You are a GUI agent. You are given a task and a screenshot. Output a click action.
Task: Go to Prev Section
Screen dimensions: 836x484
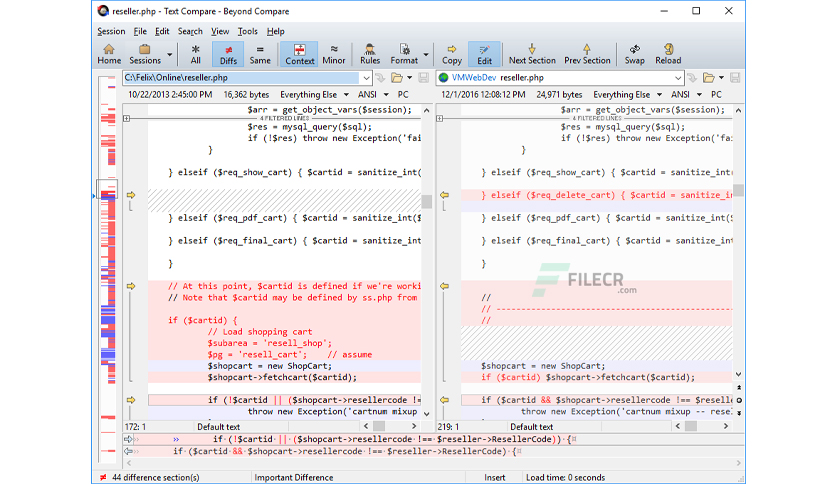587,54
